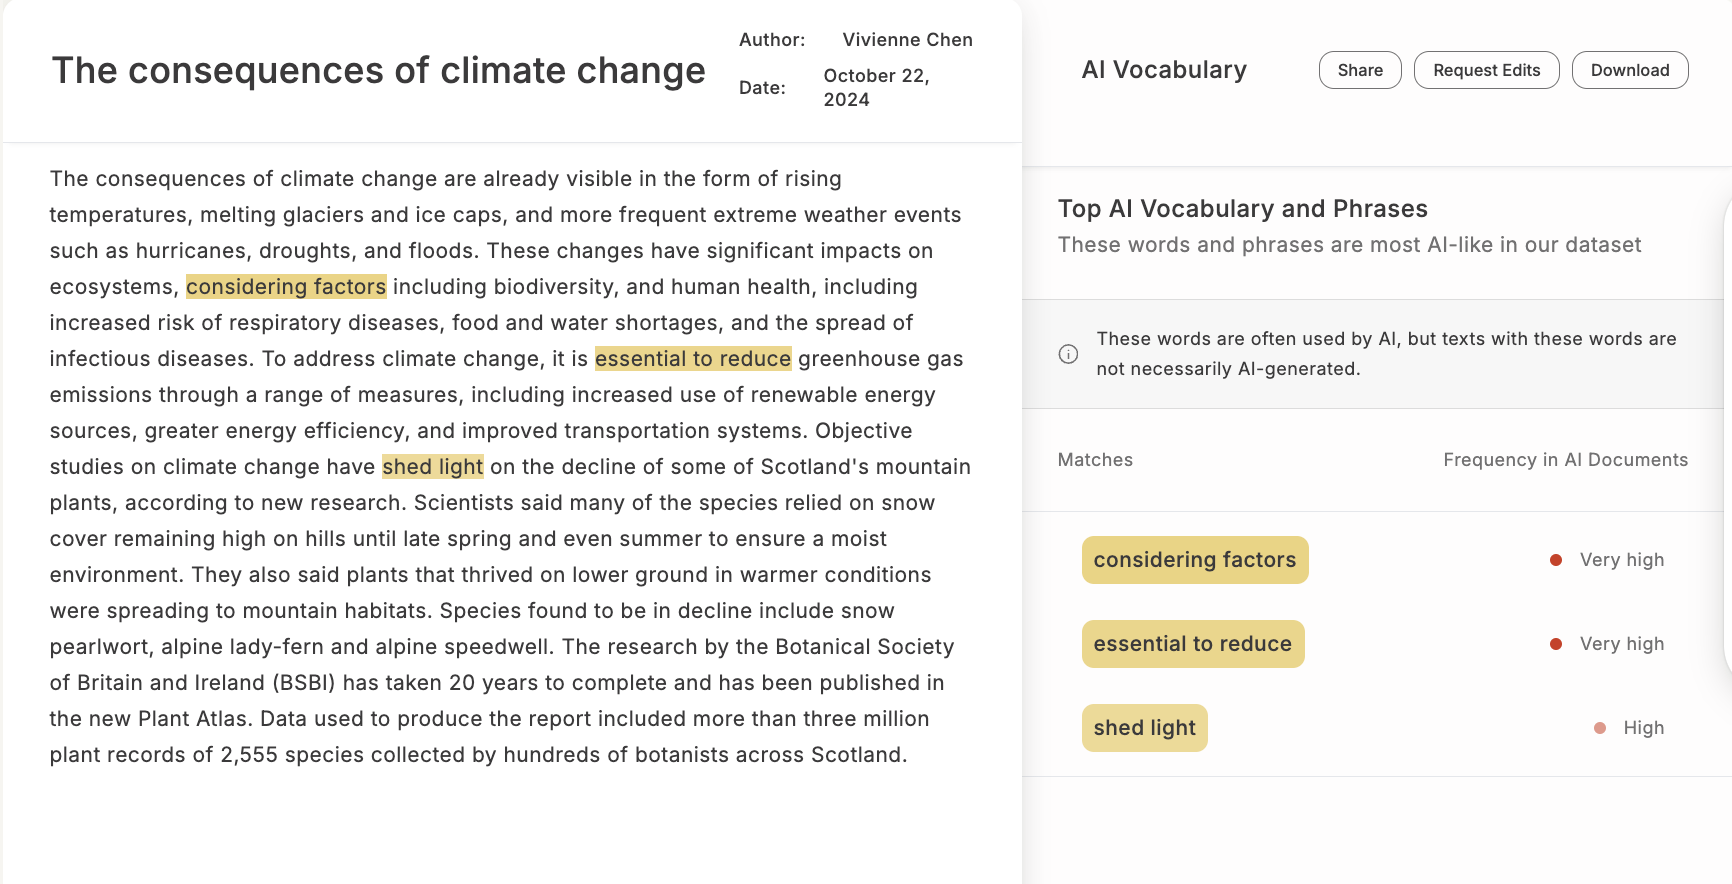Click the AI Vocabulary panel heading
1732x884 pixels.
point(1164,70)
